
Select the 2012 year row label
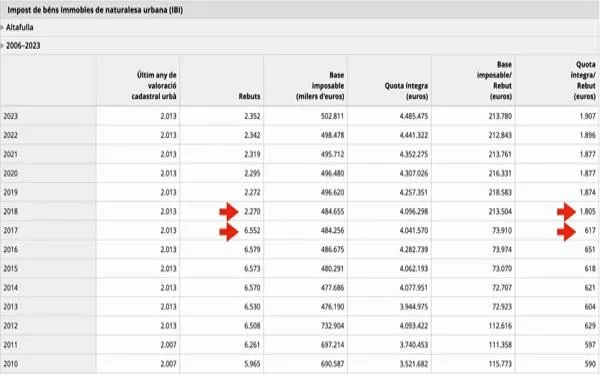[x=11, y=326]
